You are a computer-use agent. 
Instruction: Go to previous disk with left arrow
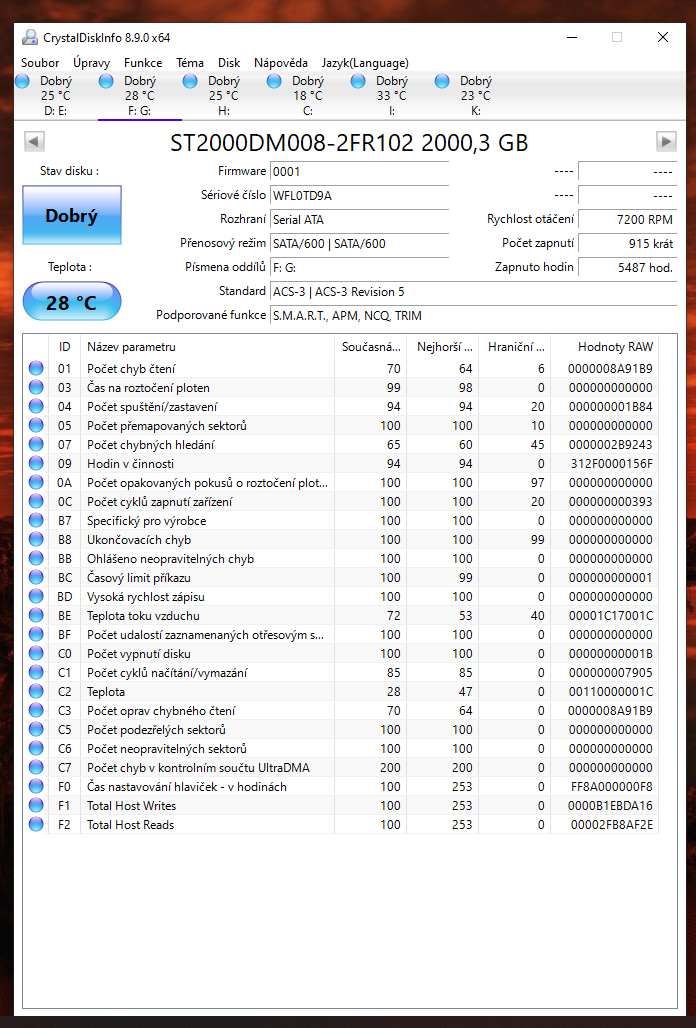click(x=34, y=141)
